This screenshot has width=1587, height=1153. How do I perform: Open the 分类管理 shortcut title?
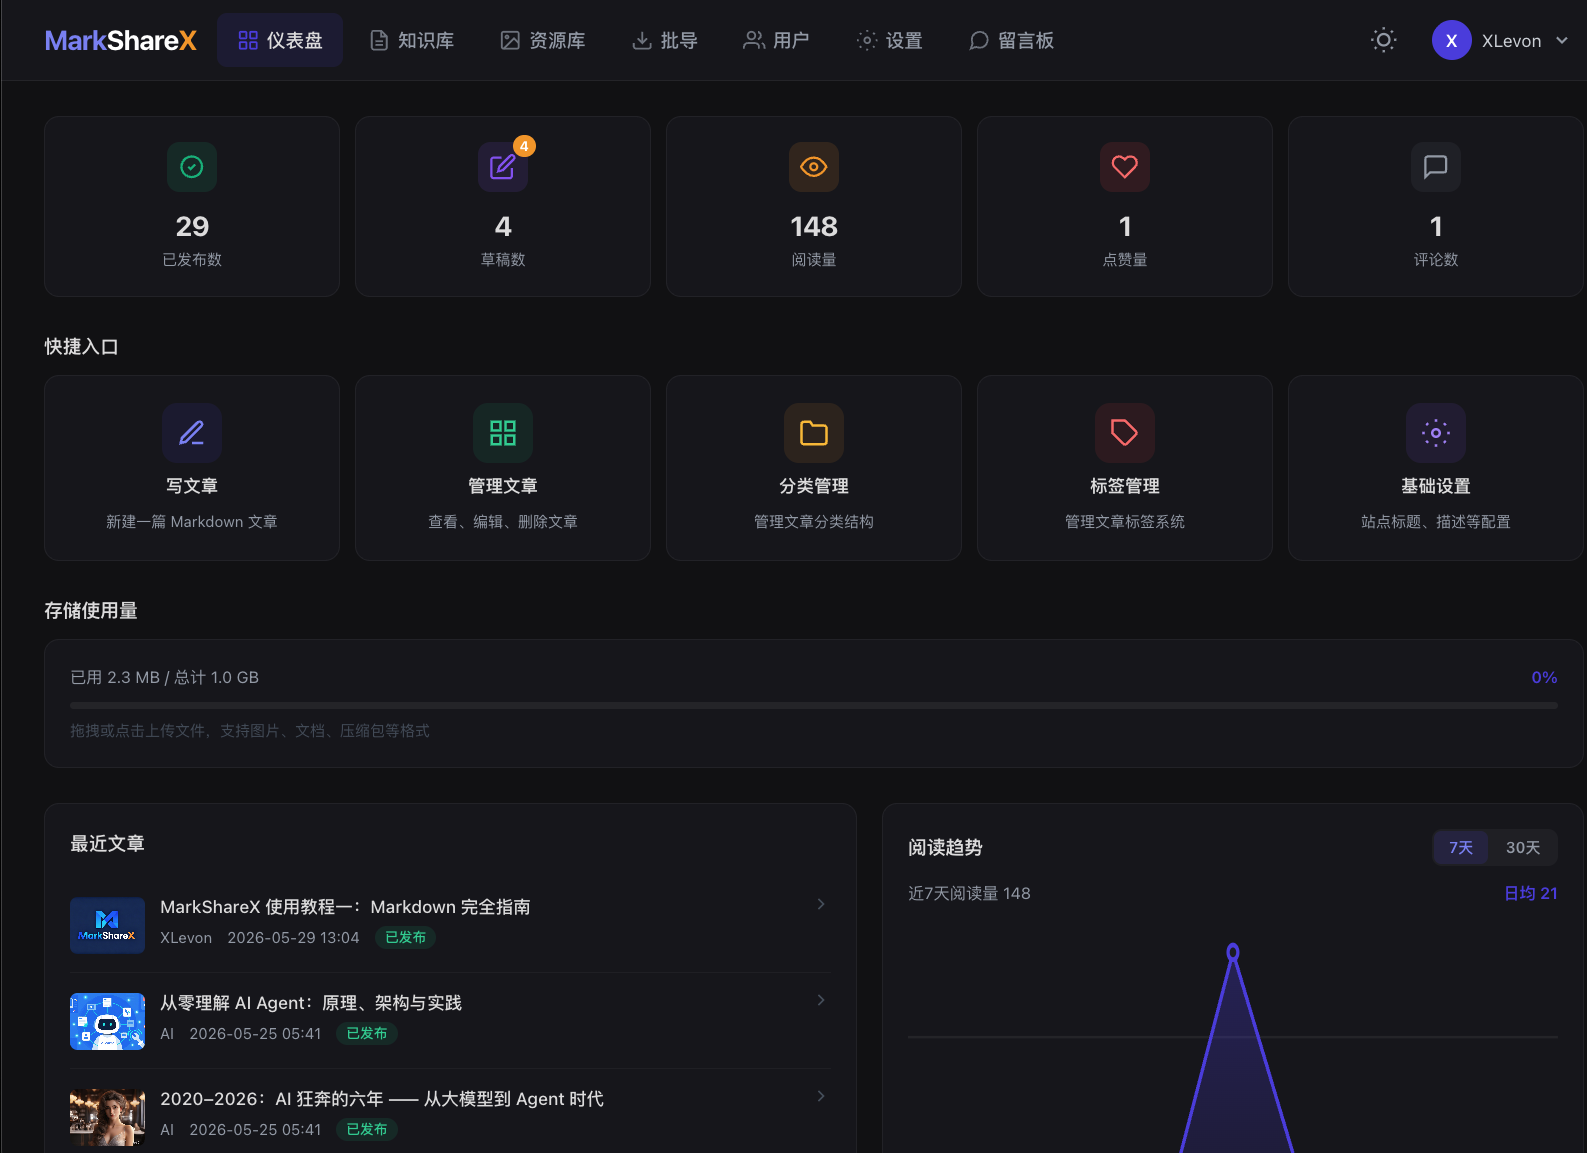[814, 486]
